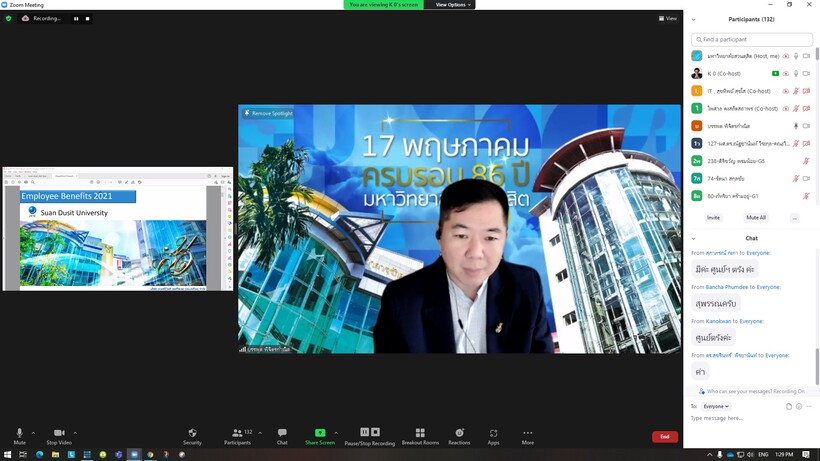Open the Chat bubble icon in toolbar

[282, 432]
